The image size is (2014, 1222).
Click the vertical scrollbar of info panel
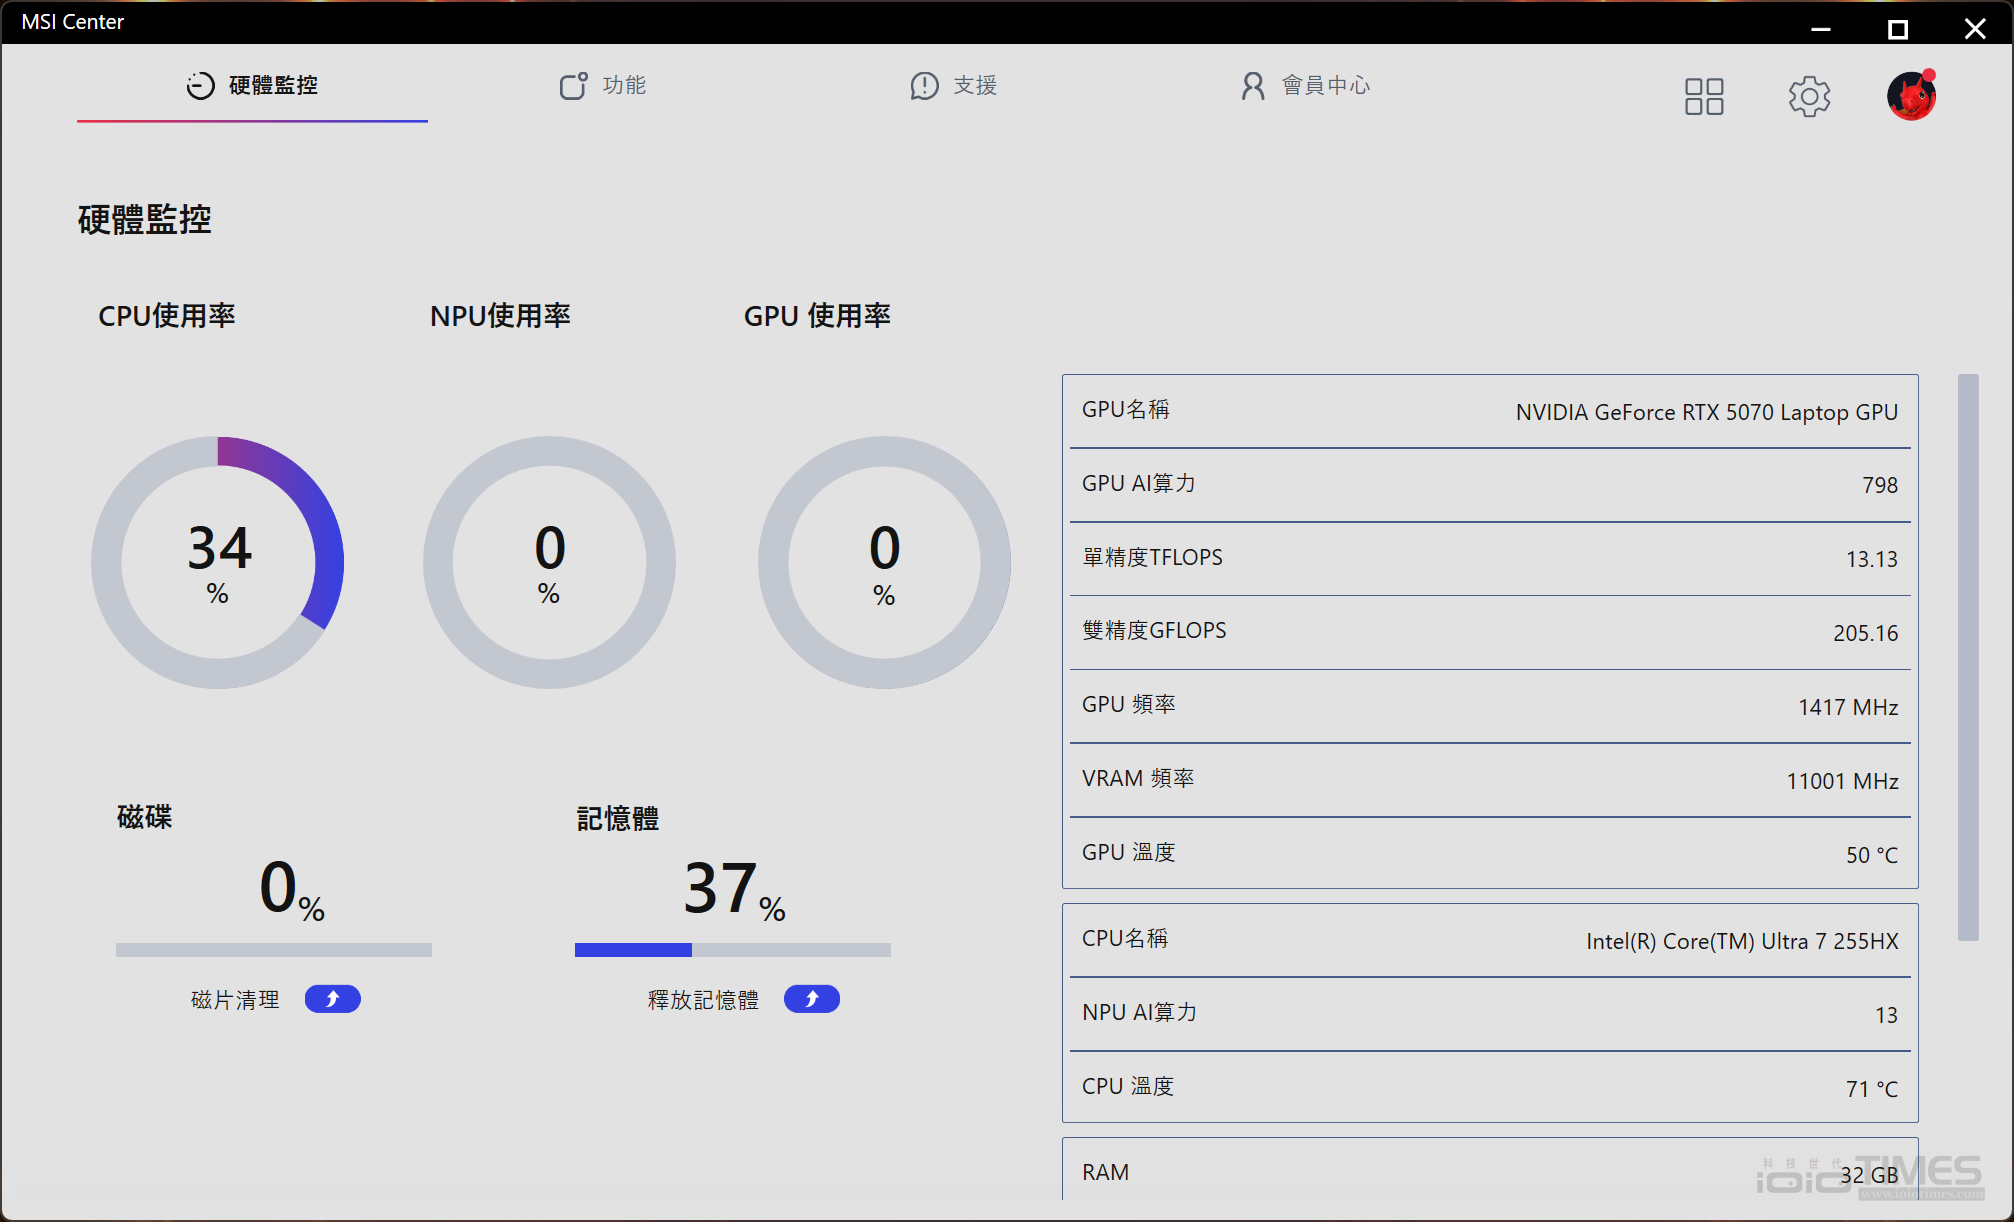(x=1968, y=657)
